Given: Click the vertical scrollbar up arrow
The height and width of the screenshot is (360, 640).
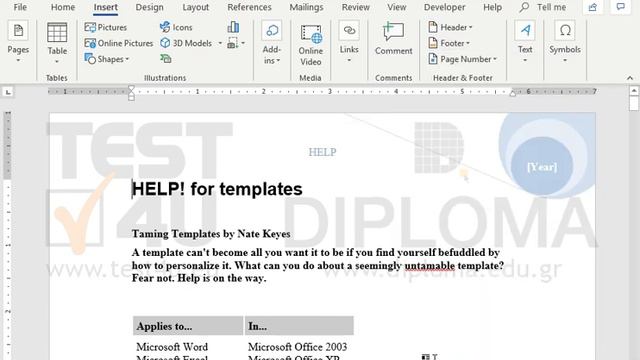Looking at the screenshot, I should [634, 91].
